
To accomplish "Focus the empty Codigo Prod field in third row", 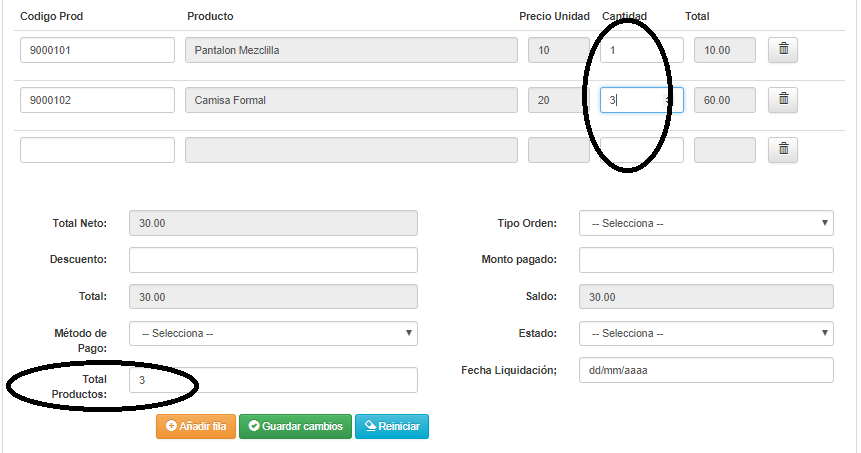I will pos(97,150).
